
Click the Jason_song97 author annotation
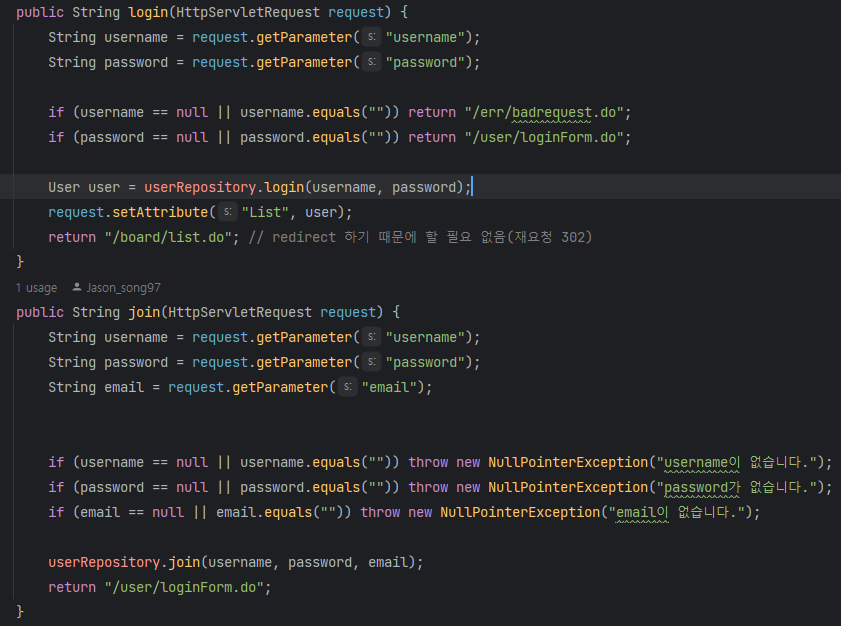(123, 288)
